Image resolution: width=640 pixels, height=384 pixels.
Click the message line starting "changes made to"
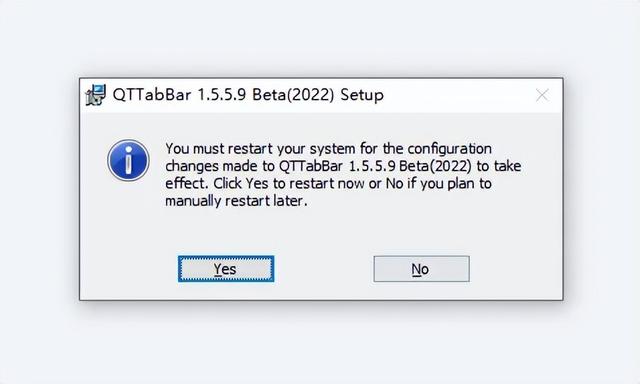343,166
